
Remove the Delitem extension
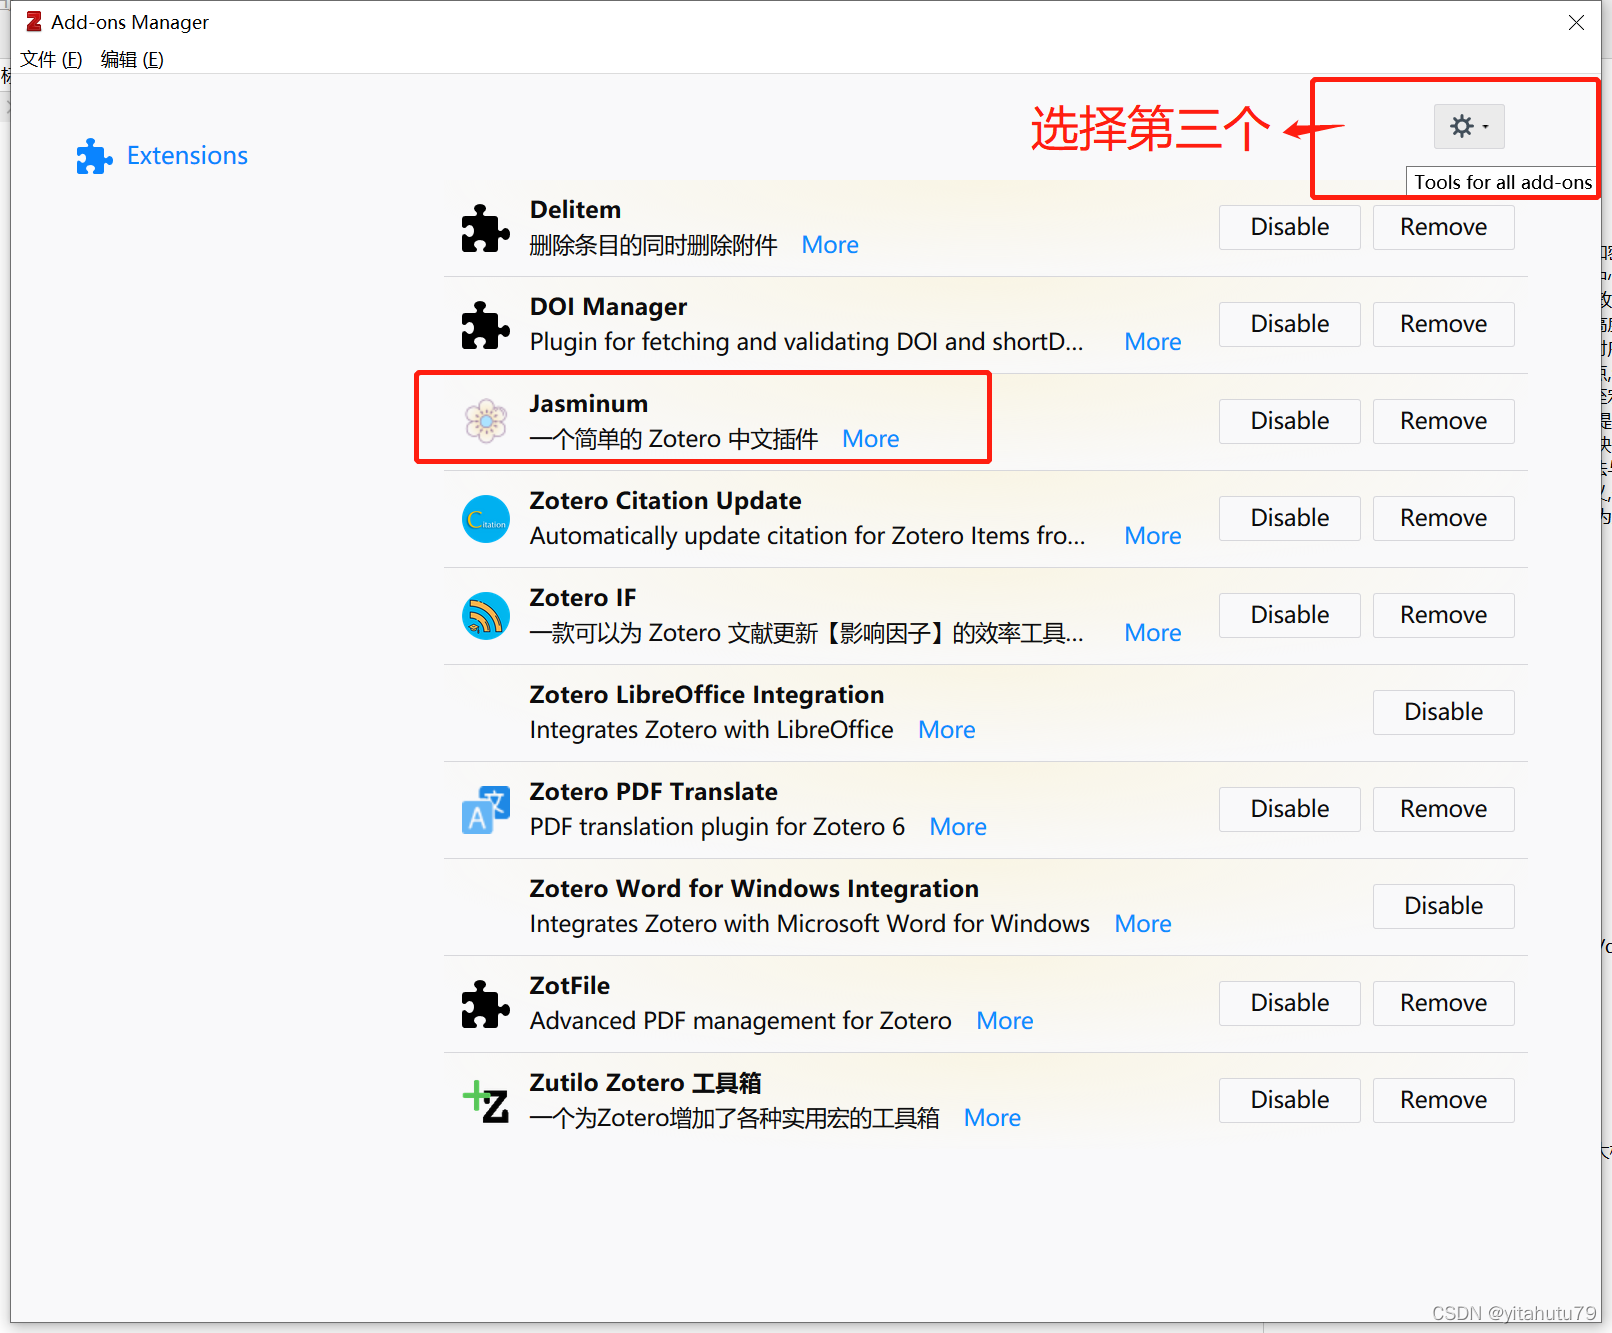tap(1443, 227)
